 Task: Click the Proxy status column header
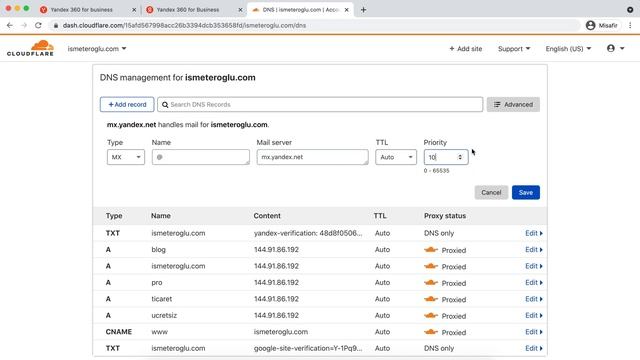pos(444,216)
